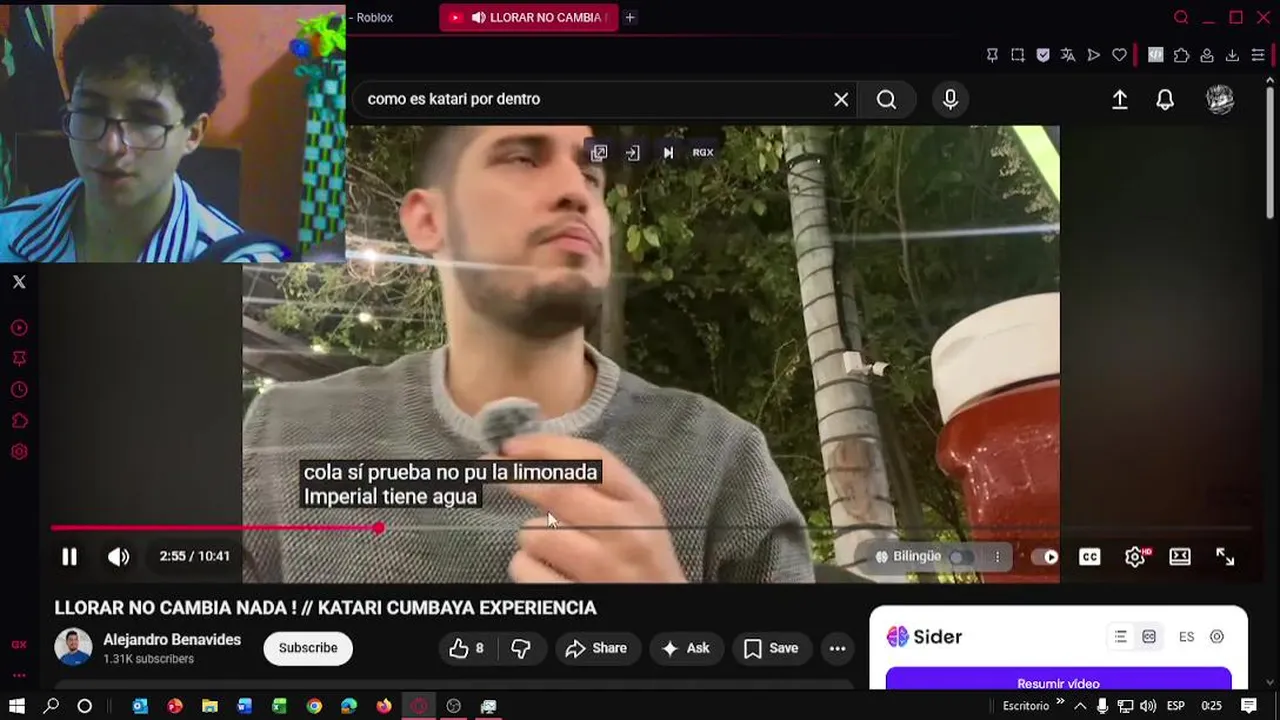This screenshot has width=1280, height=720.
Task: Open the Share dialog
Action: [596, 649]
